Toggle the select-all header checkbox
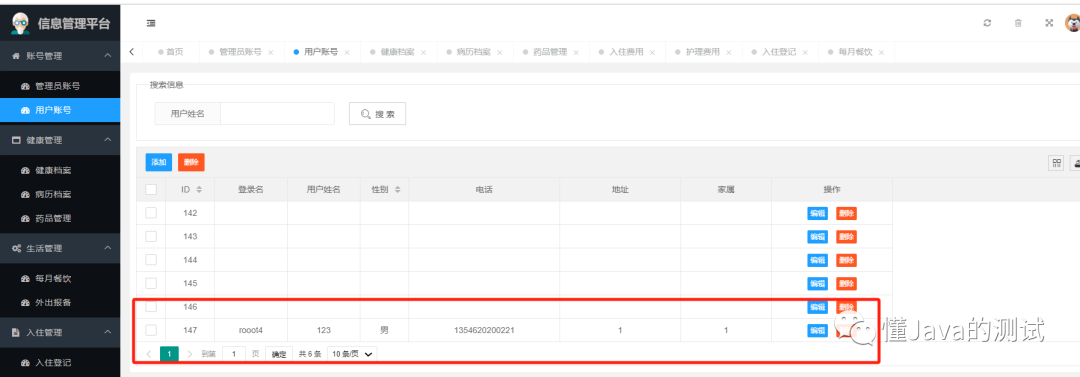Screen dimensions: 1080x377 point(151,190)
